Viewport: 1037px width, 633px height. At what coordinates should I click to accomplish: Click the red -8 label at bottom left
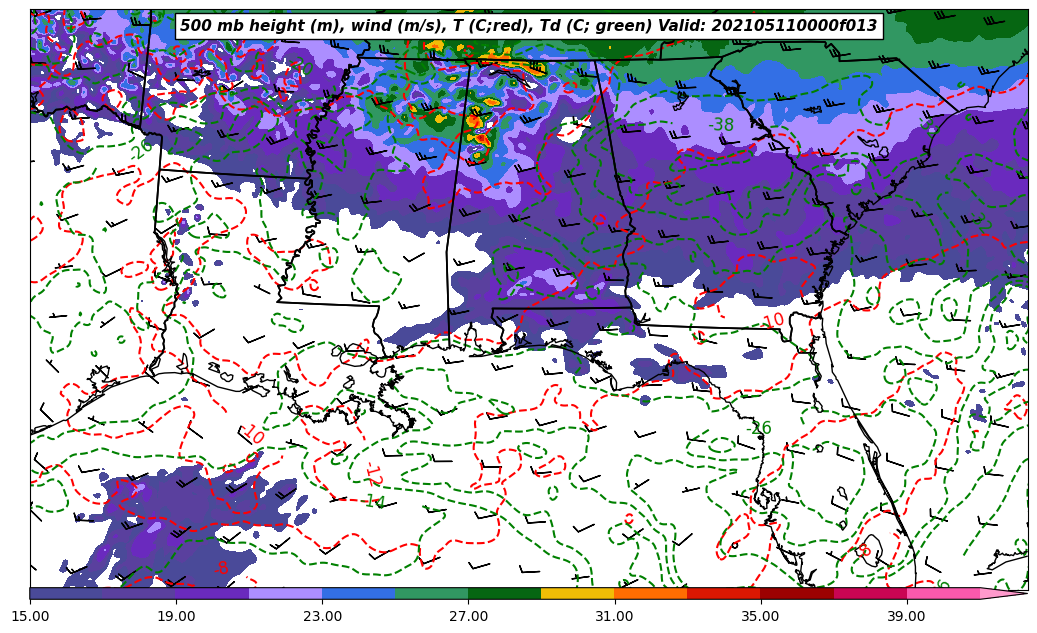[x=220, y=568]
